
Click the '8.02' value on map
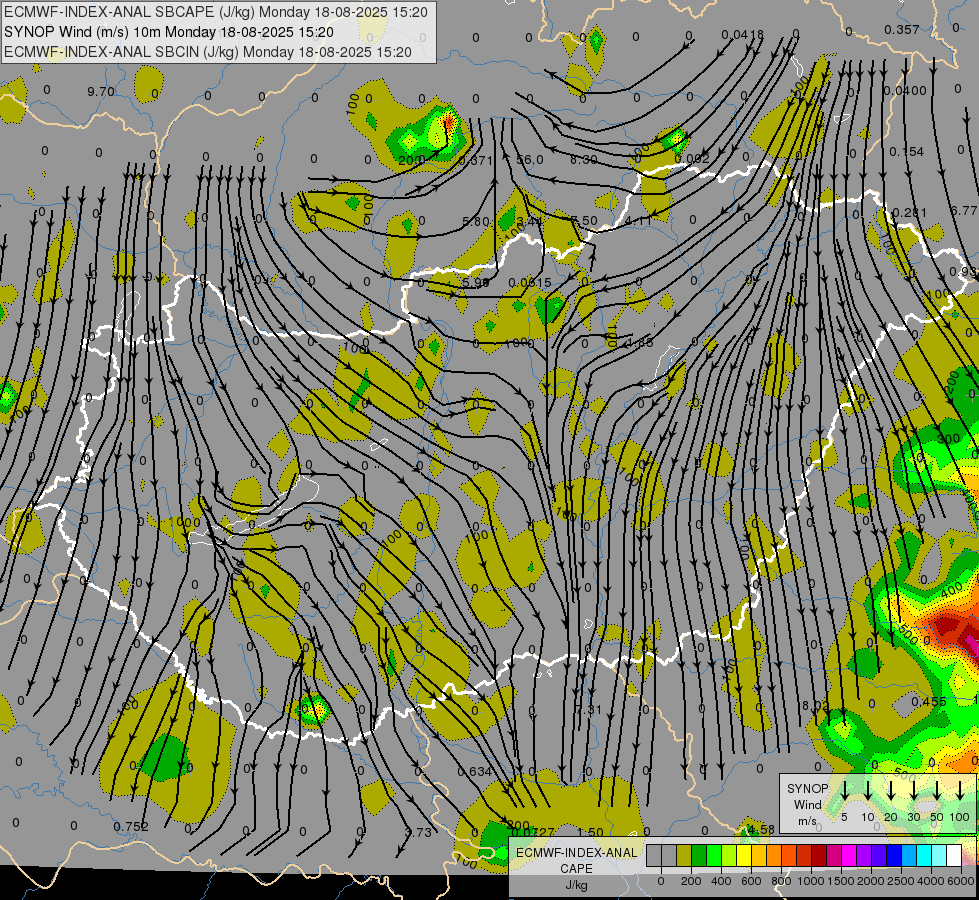[814, 705]
